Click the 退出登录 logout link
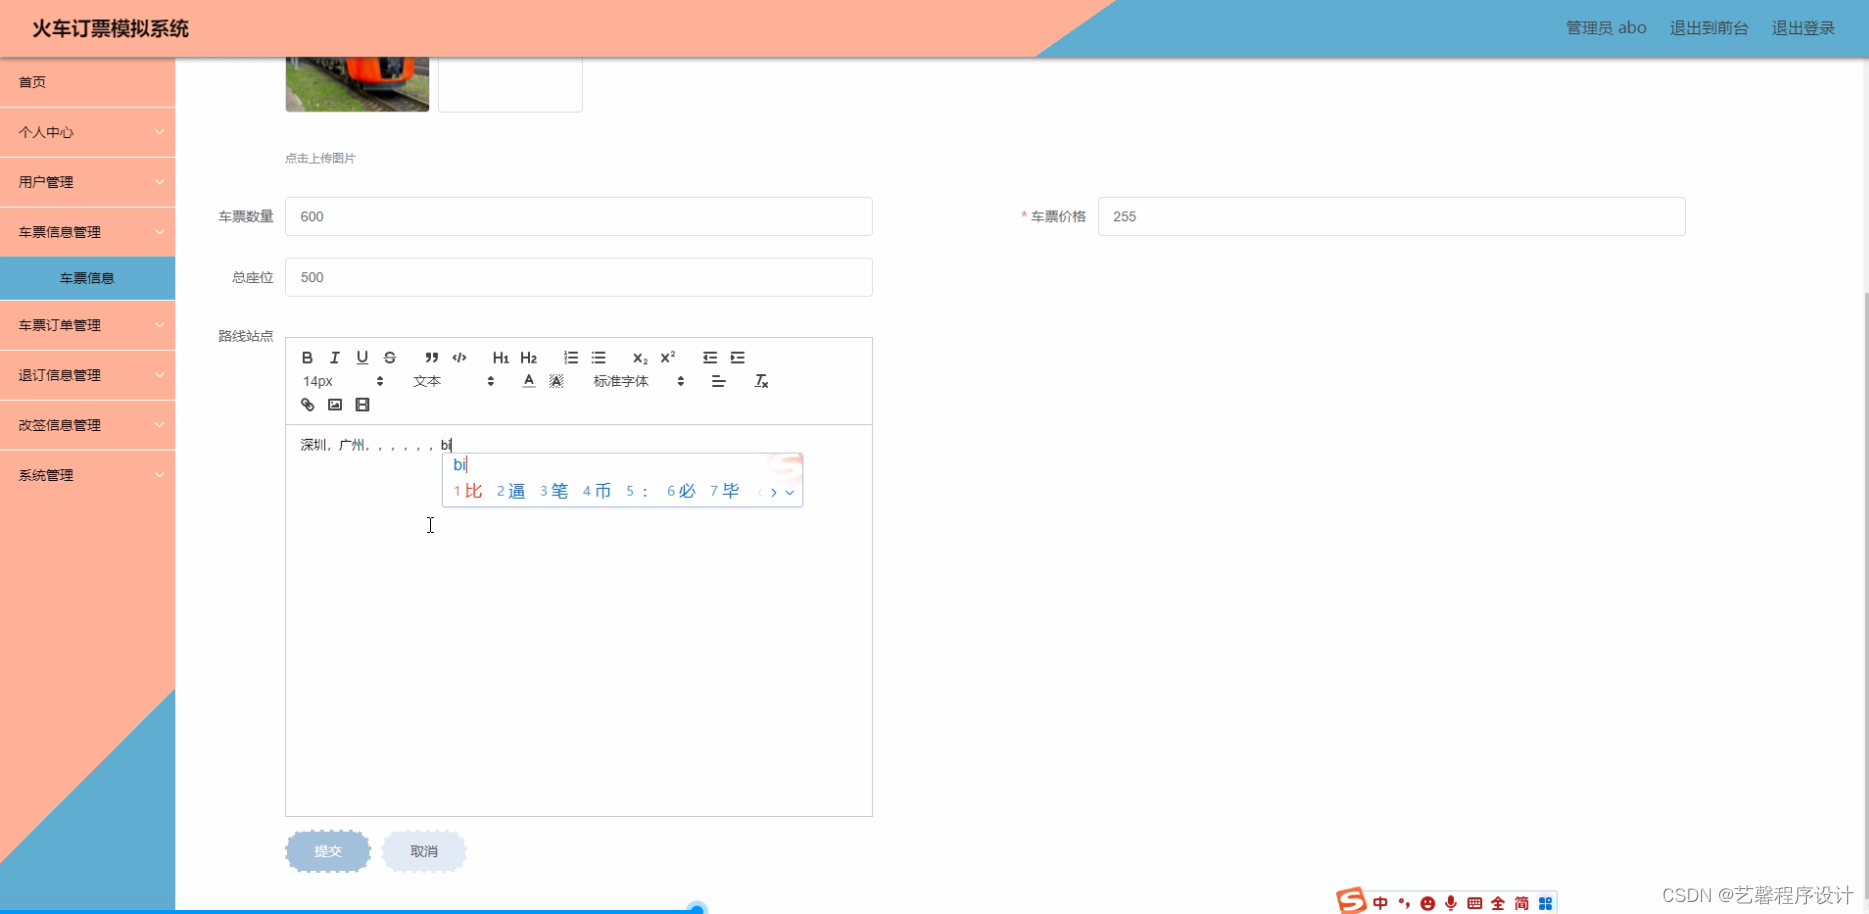 (1803, 28)
